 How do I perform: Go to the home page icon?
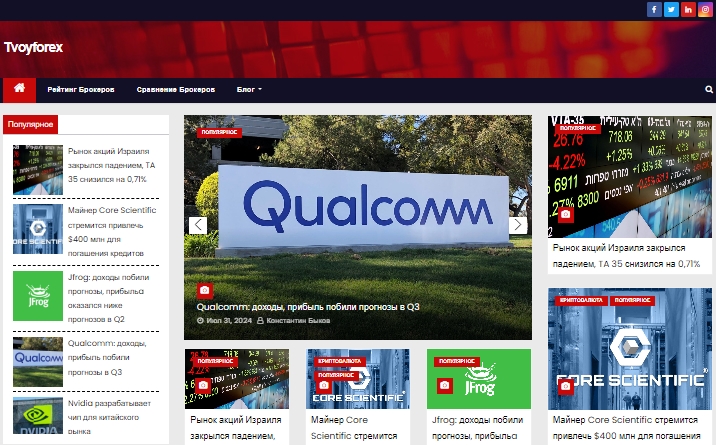(x=19, y=90)
